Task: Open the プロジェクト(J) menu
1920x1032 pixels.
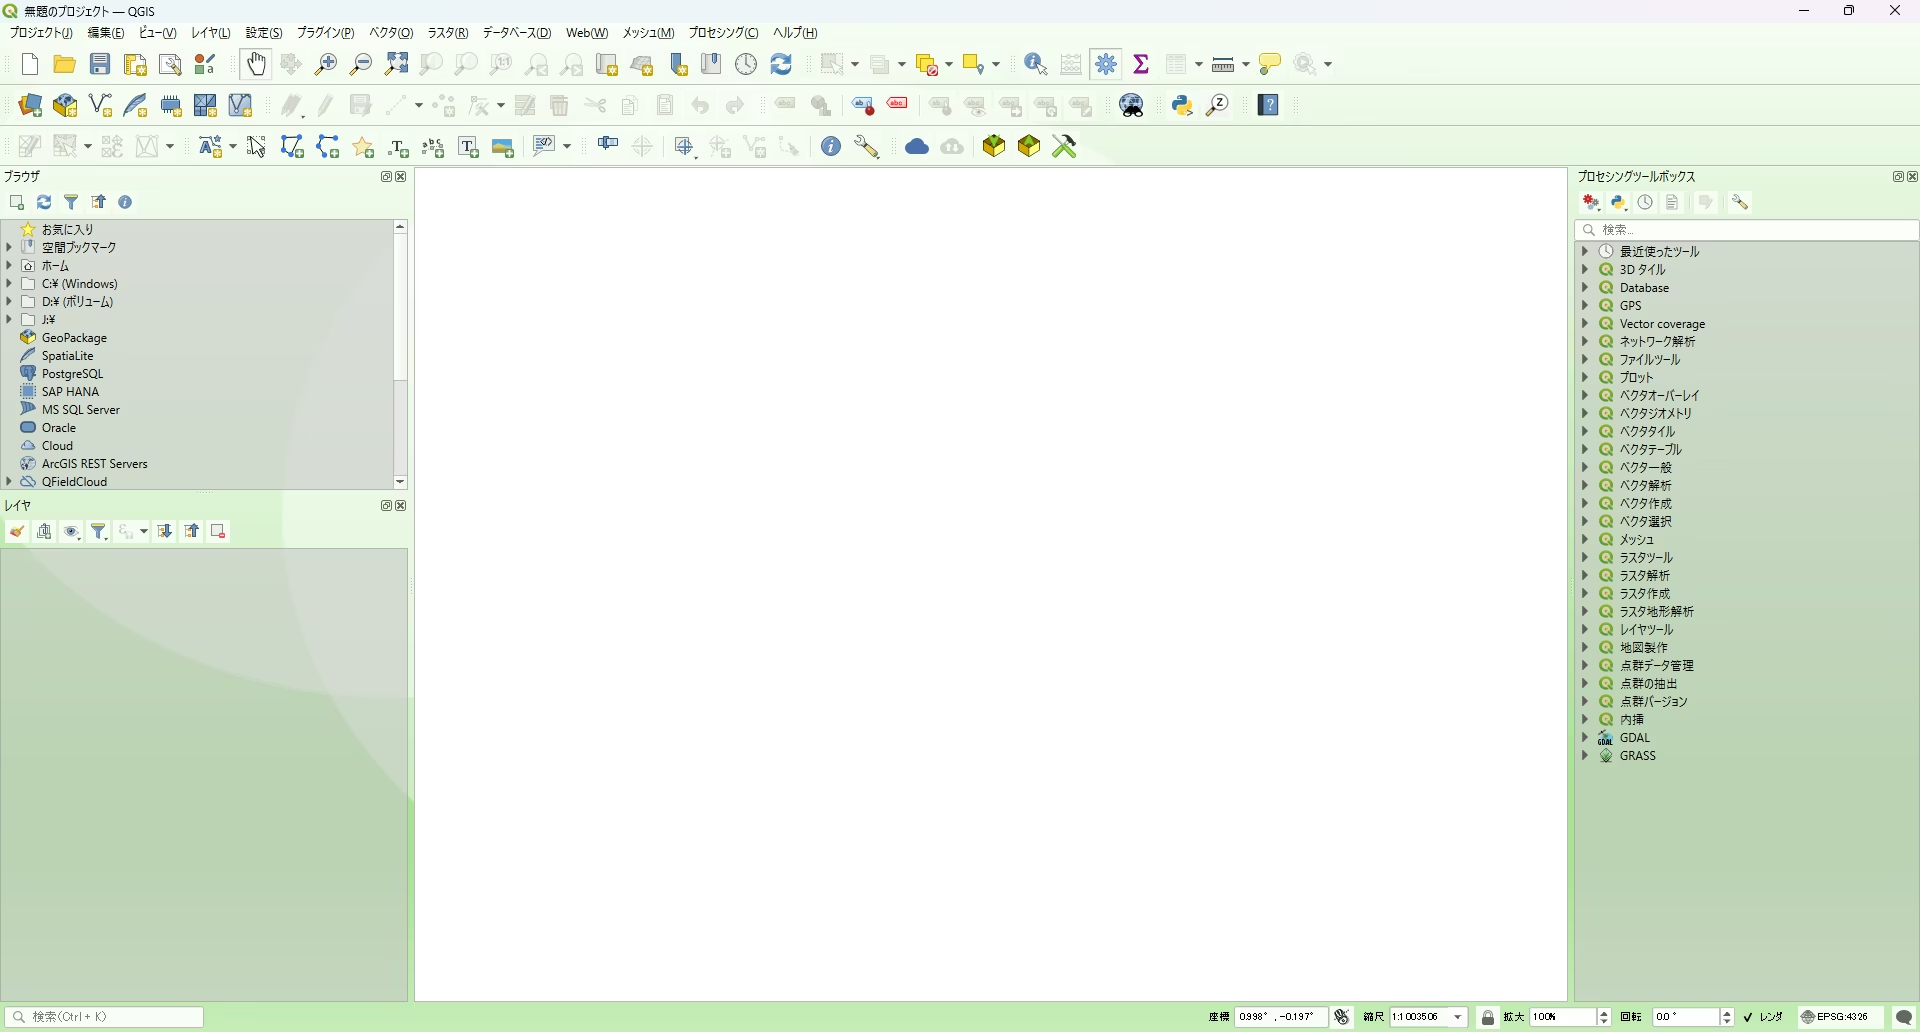Action: pos(41,33)
